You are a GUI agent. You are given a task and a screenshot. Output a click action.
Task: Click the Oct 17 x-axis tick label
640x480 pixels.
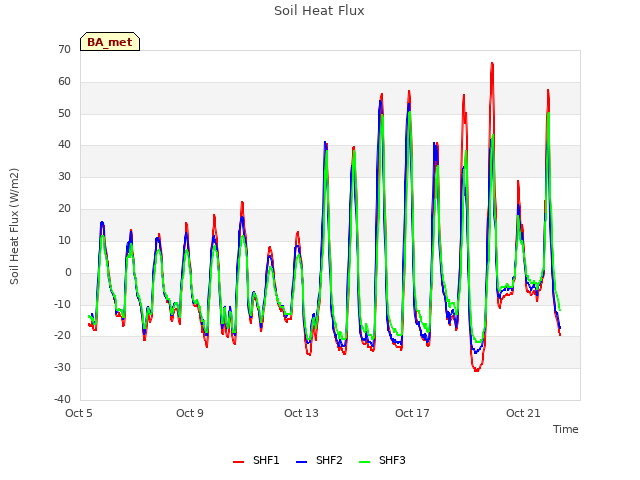(x=412, y=413)
